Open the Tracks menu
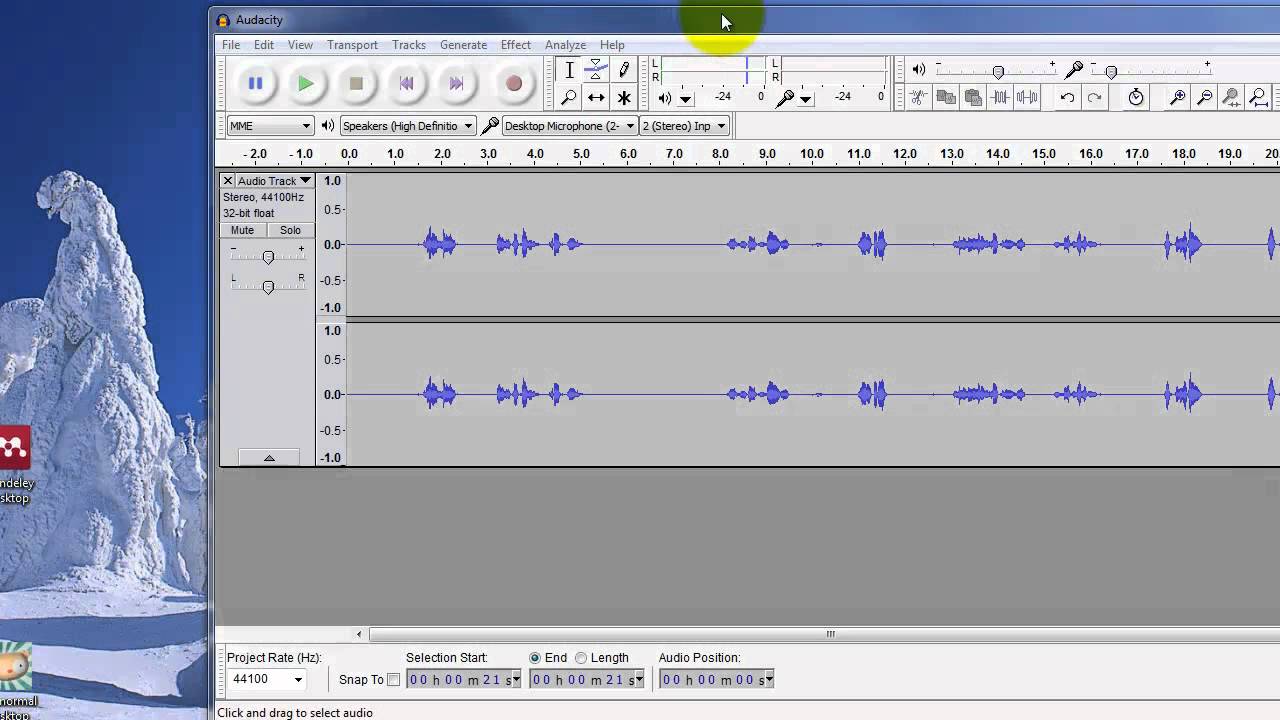The image size is (1280, 720). point(409,45)
